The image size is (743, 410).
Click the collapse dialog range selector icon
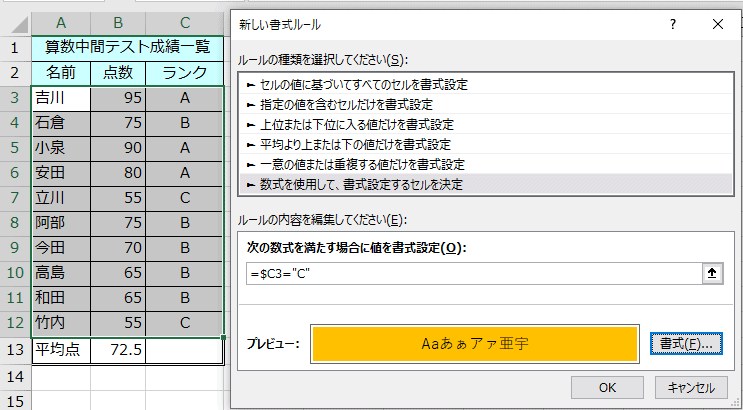pos(711,273)
